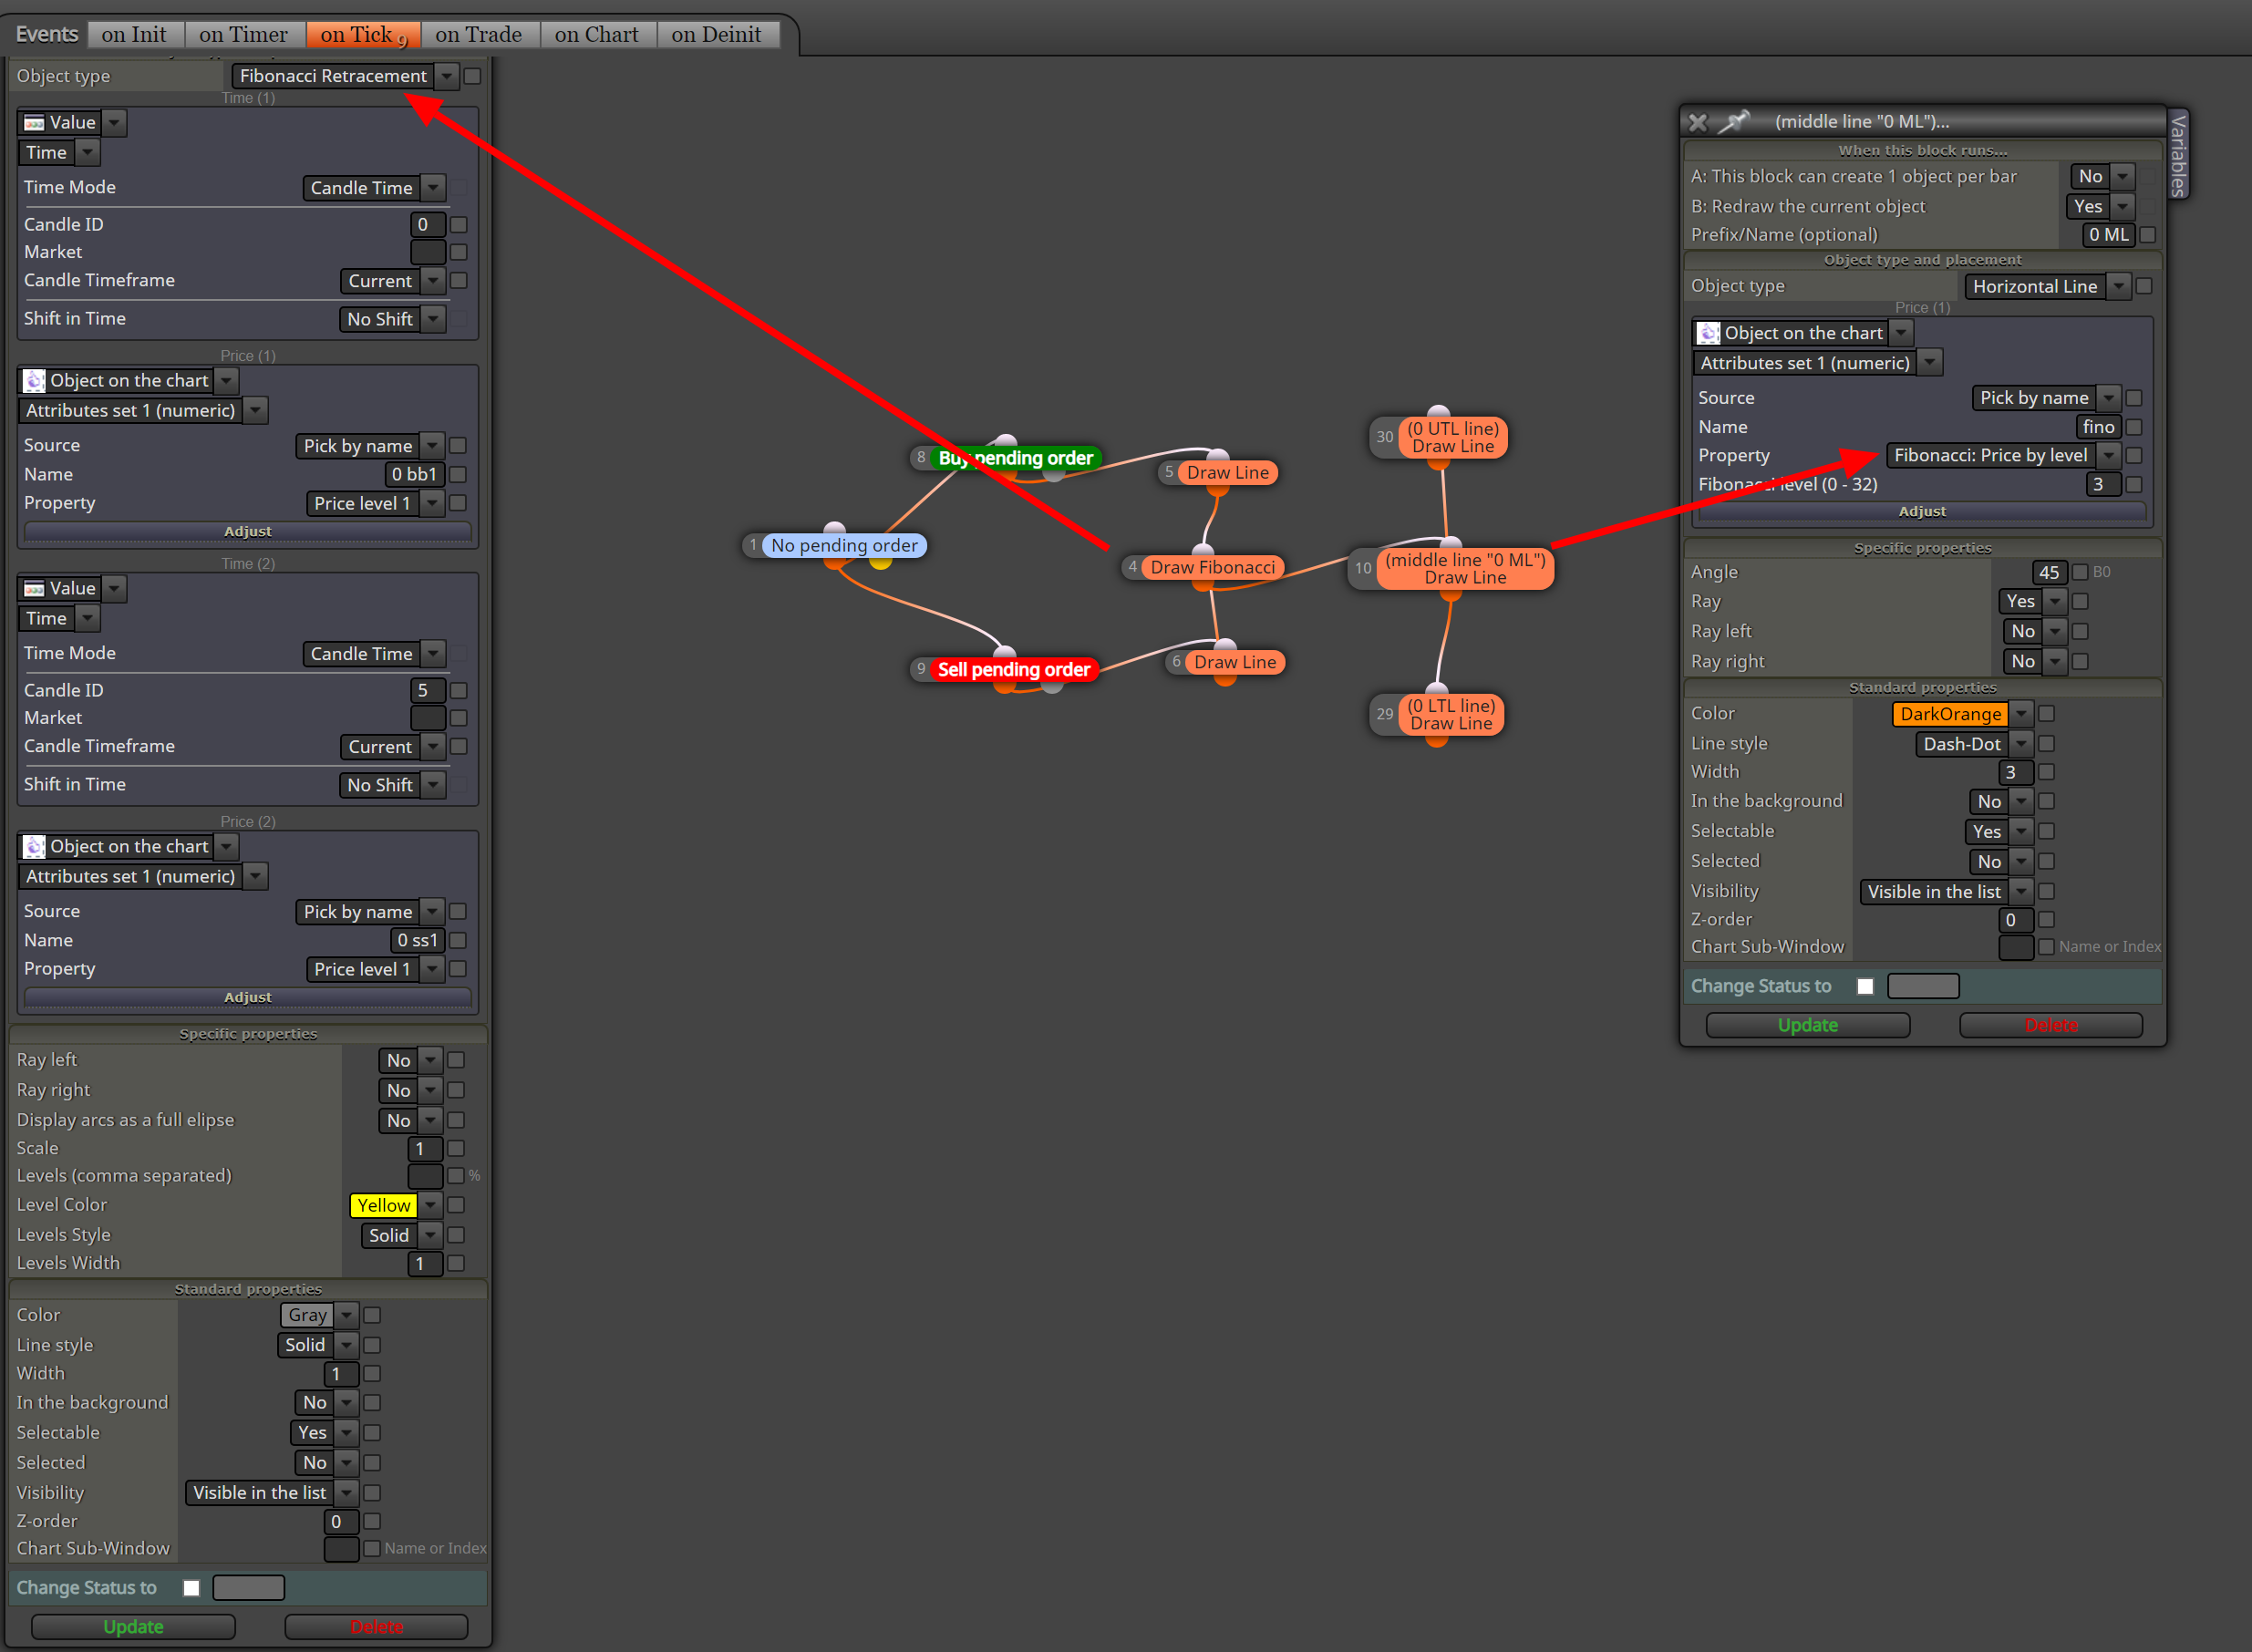Click the red Delete button in left panel
Image resolution: width=2252 pixels, height=1652 pixels.
tap(377, 1626)
